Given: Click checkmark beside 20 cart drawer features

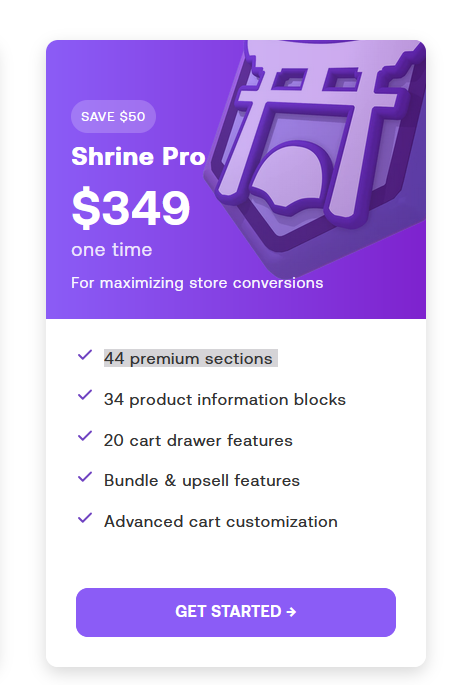Looking at the screenshot, I should (85, 436).
